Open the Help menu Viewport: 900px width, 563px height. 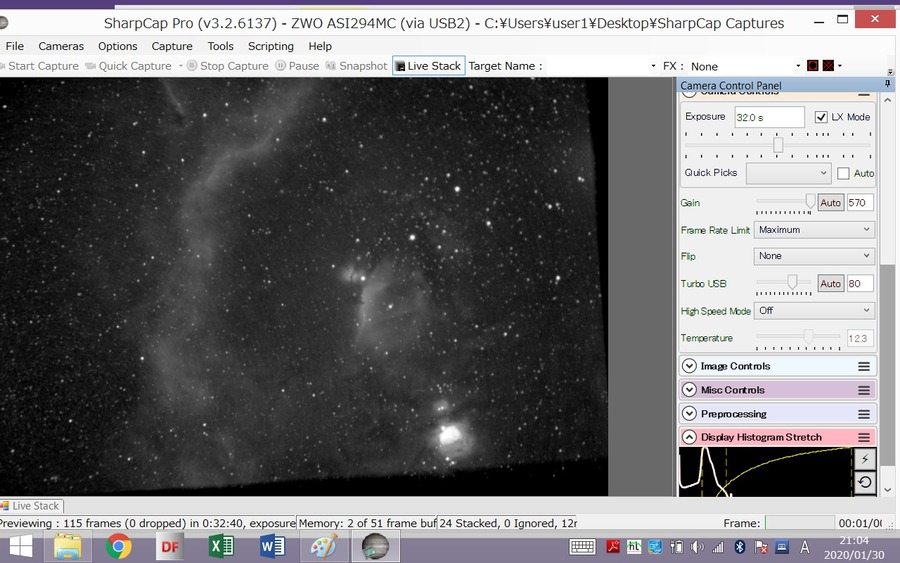(320, 46)
